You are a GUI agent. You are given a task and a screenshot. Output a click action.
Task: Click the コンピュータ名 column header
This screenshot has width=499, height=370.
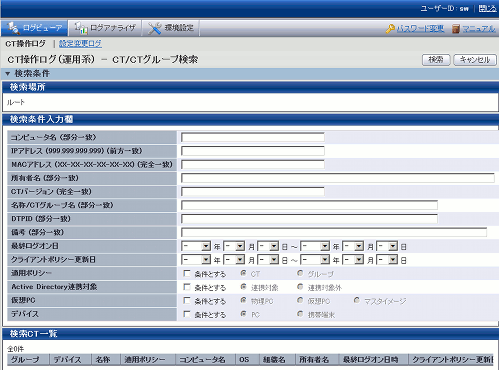(x=205, y=360)
